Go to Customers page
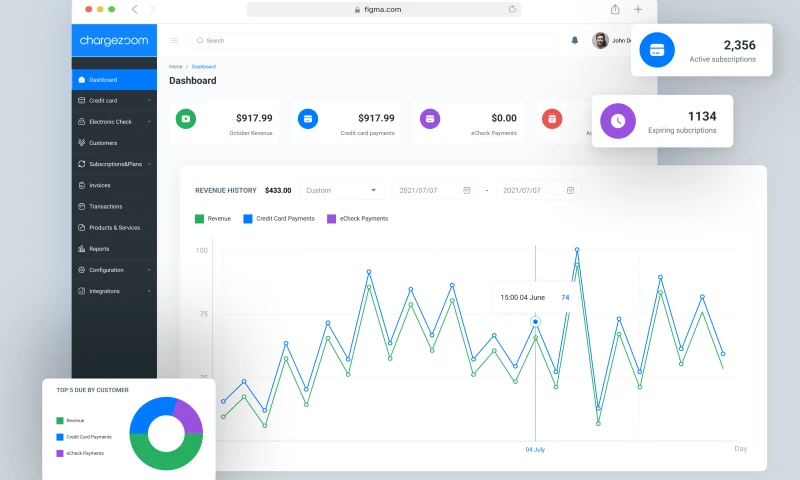The height and width of the screenshot is (480, 800). tap(114, 143)
